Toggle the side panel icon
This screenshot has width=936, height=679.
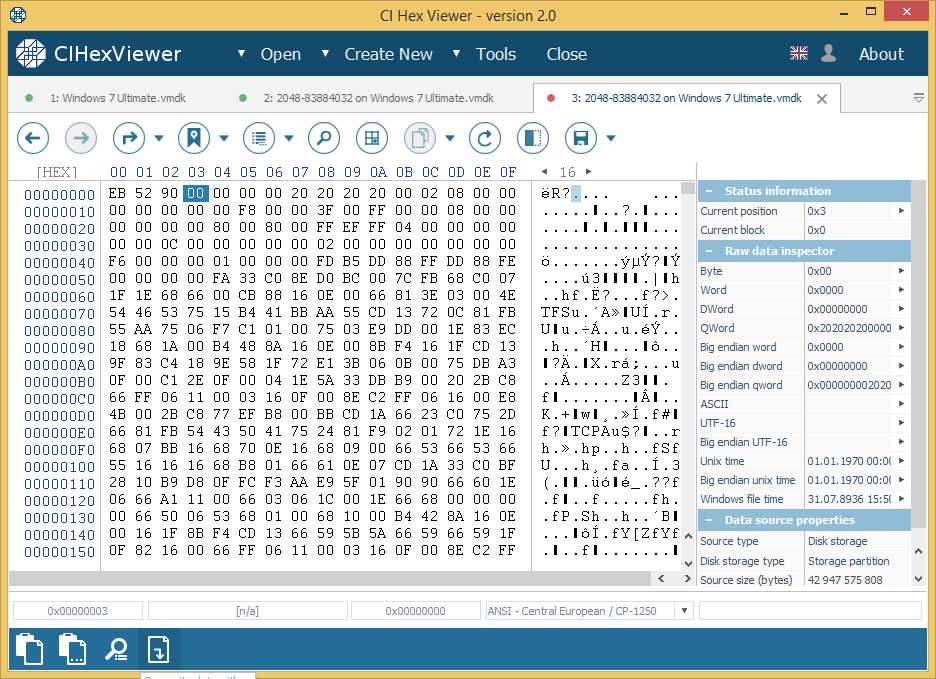532,138
